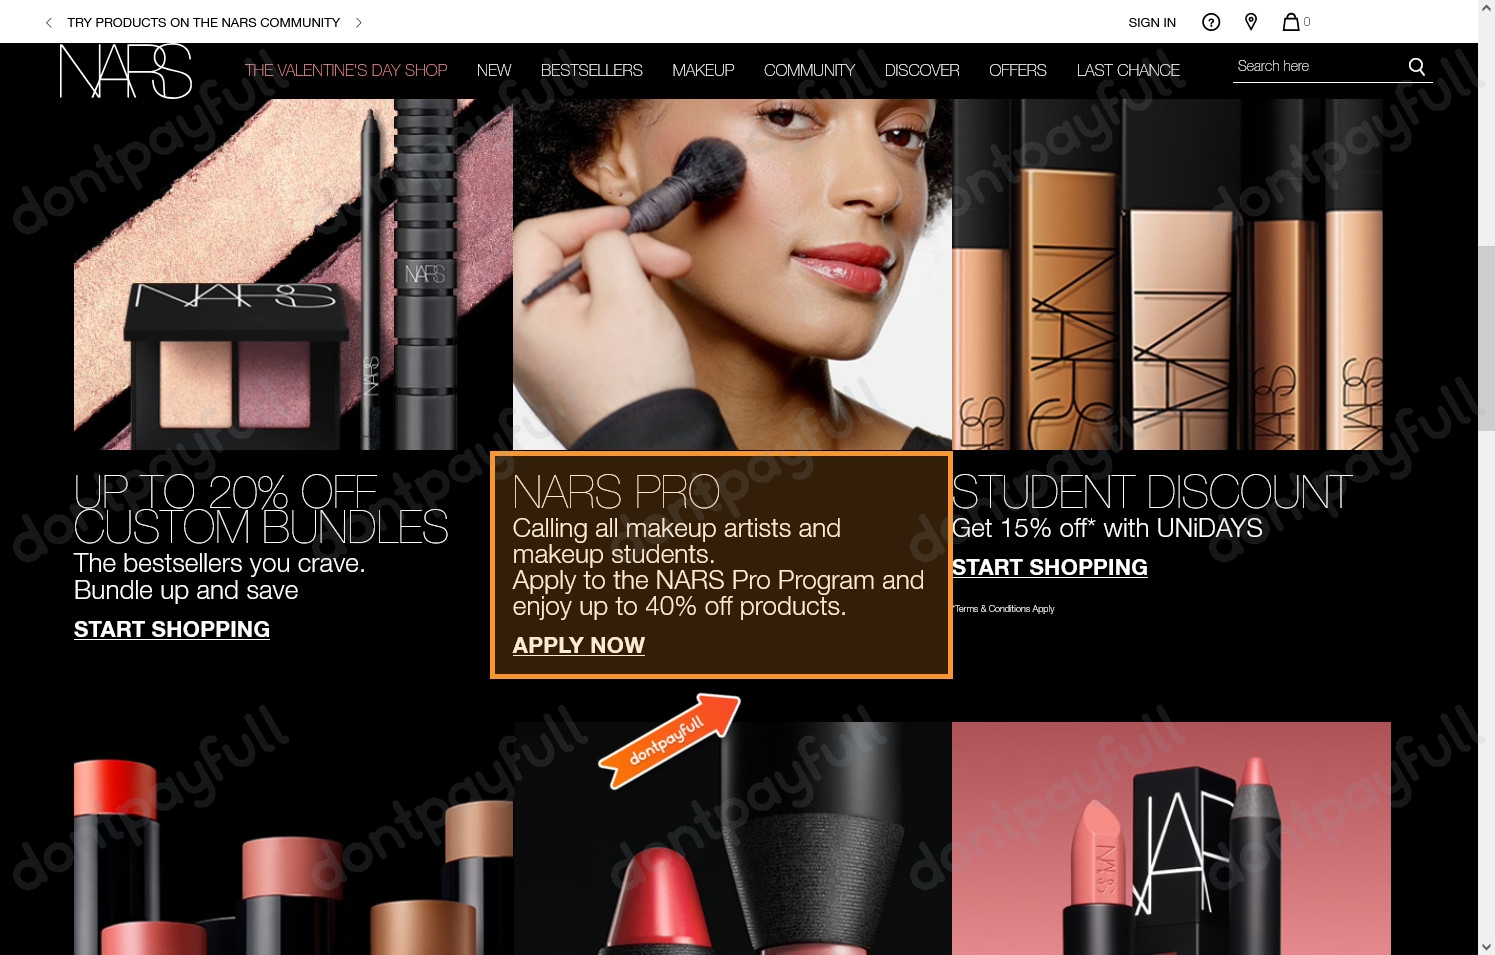Click the Sign In link
1495x955 pixels.
[1152, 22]
